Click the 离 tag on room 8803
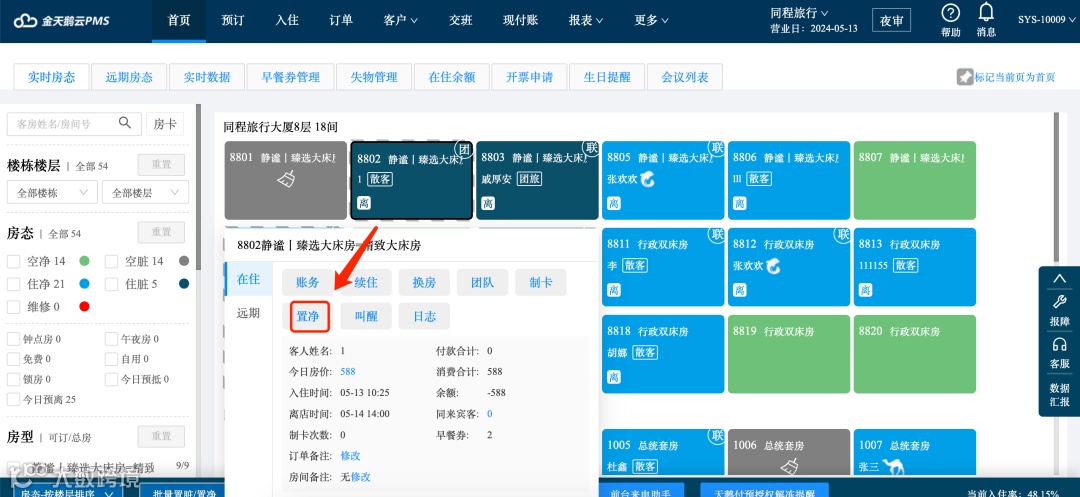 tap(488, 203)
